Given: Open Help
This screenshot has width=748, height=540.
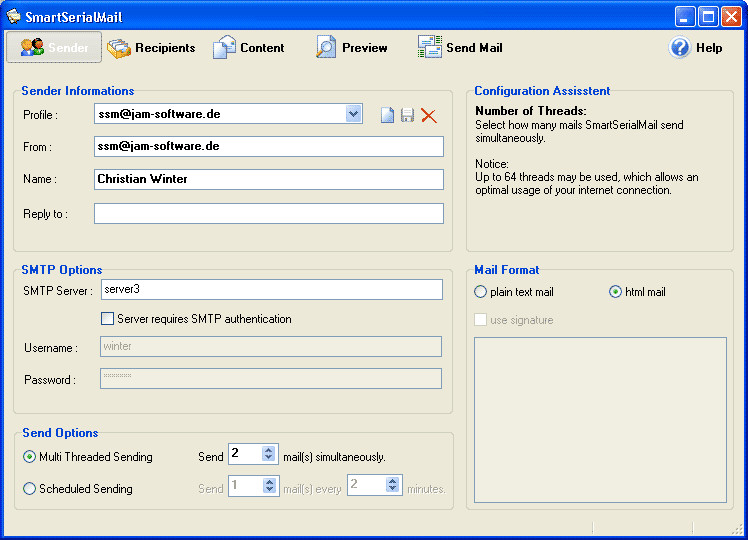Looking at the screenshot, I should (x=696, y=48).
